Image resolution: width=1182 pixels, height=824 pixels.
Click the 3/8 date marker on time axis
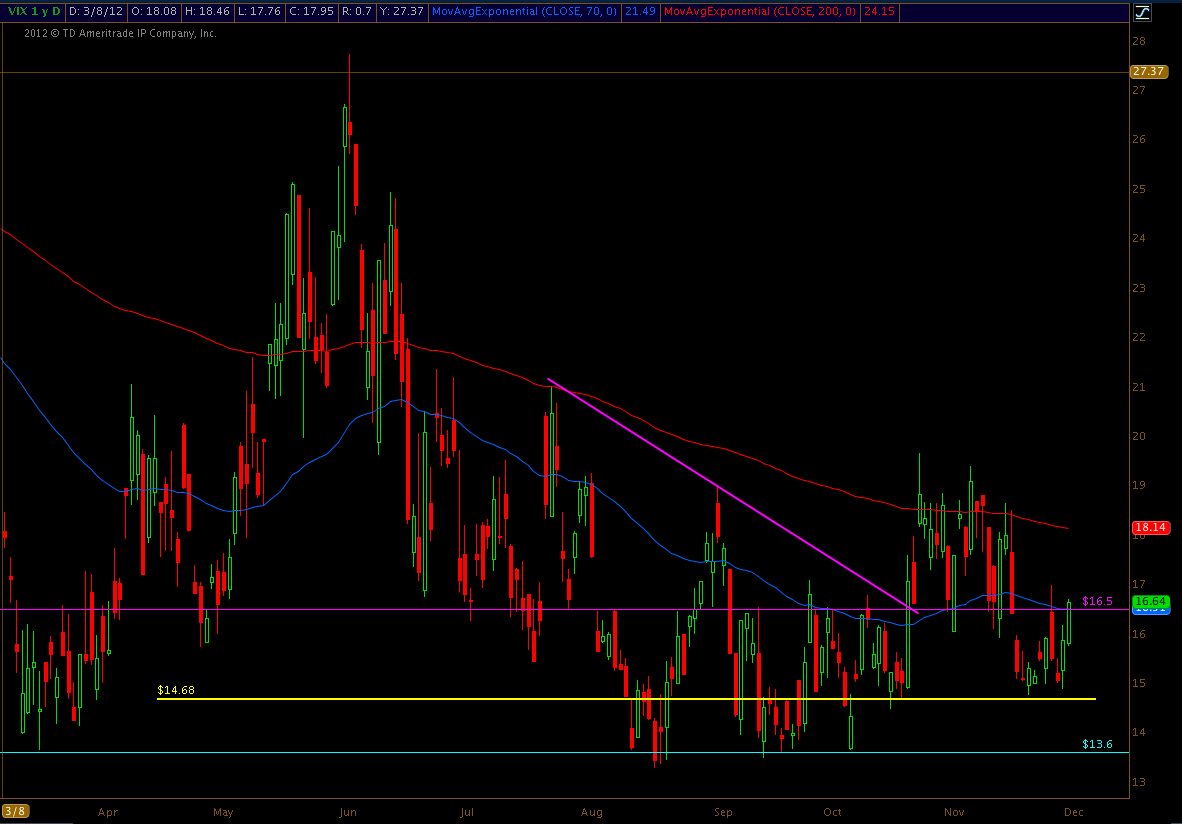15,810
